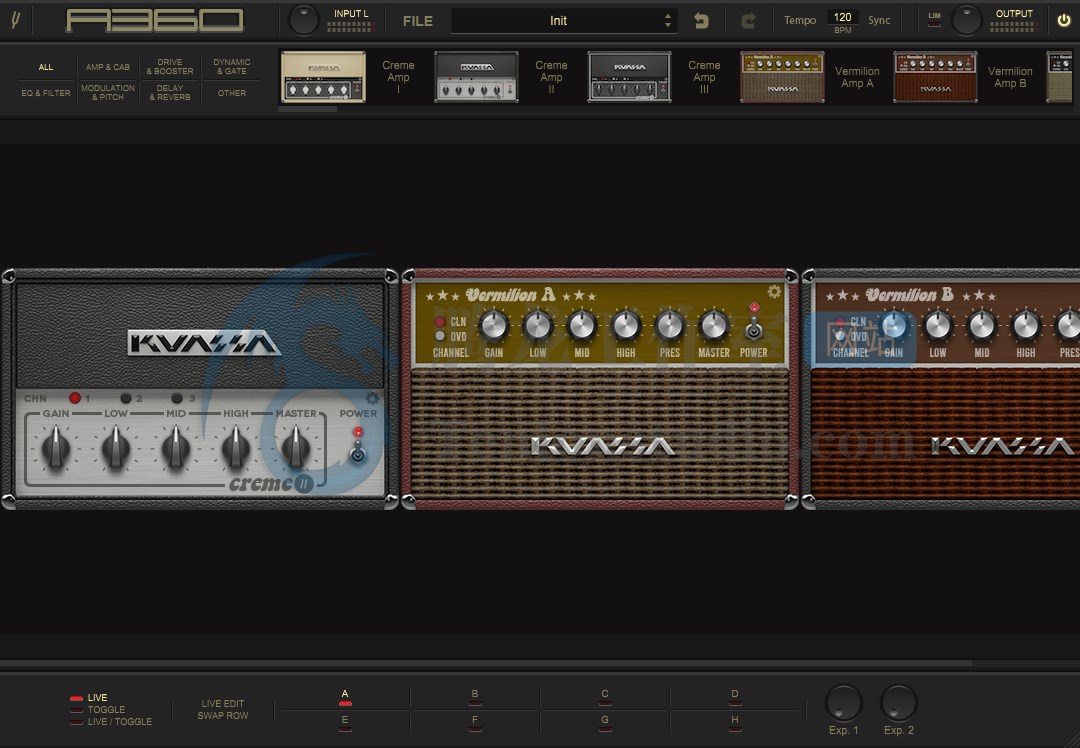Screen dimensions: 1080x748
Task: Select the DELAY & REVERB category
Action: (x=169, y=93)
